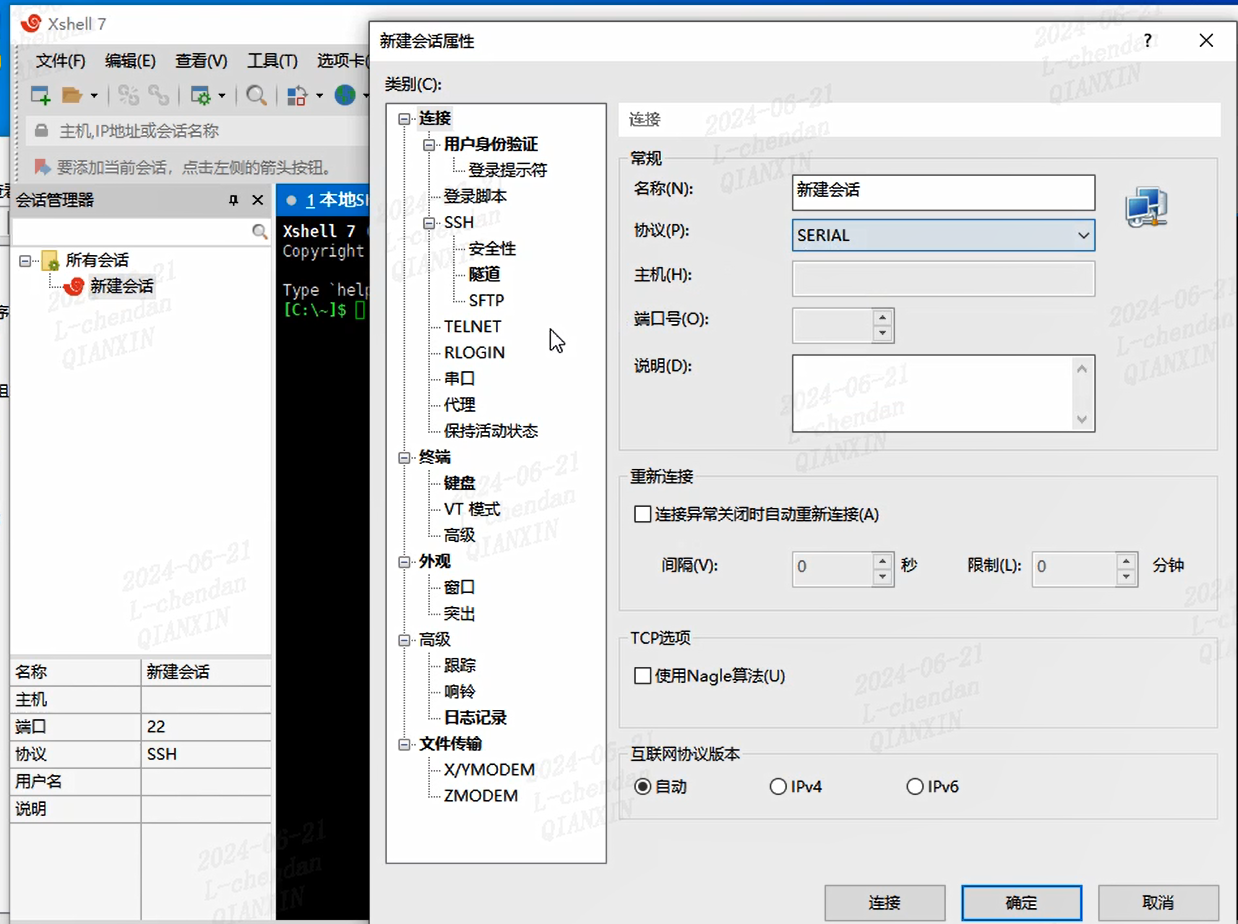Pin the session manager panel
This screenshot has width=1238, height=924.
pos(234,200)
